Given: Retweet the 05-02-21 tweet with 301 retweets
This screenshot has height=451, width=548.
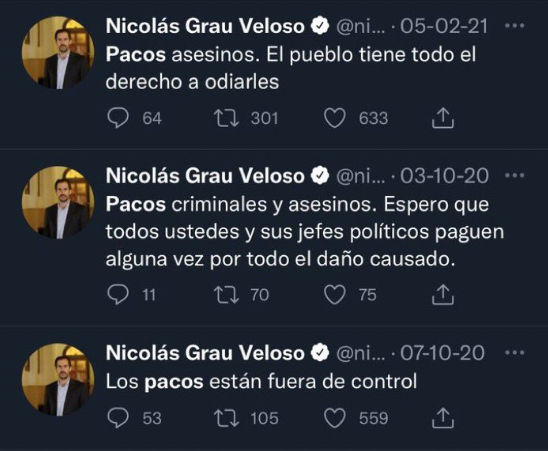Looking at the screenshot, I should coord(226,118).
